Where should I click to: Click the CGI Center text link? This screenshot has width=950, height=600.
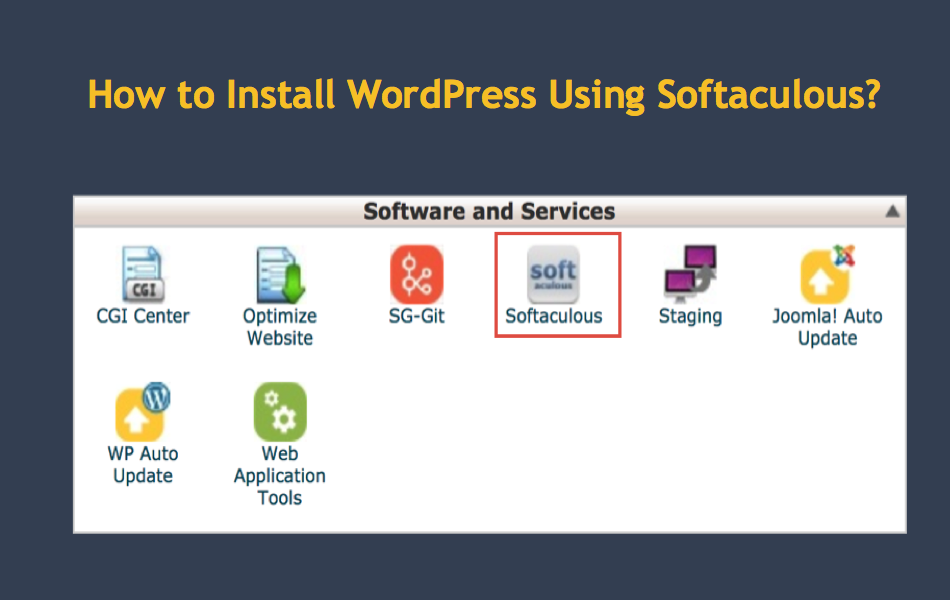143,316
